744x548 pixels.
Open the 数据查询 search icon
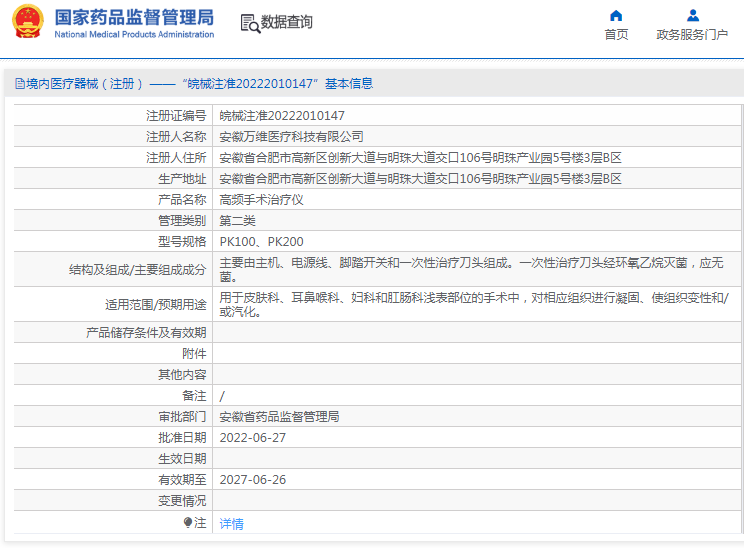click(x=250, y=23)
